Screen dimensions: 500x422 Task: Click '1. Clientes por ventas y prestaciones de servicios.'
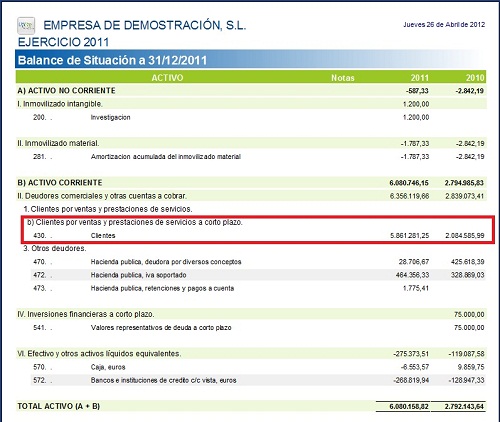pyautogui.click(x=108, y=209)
